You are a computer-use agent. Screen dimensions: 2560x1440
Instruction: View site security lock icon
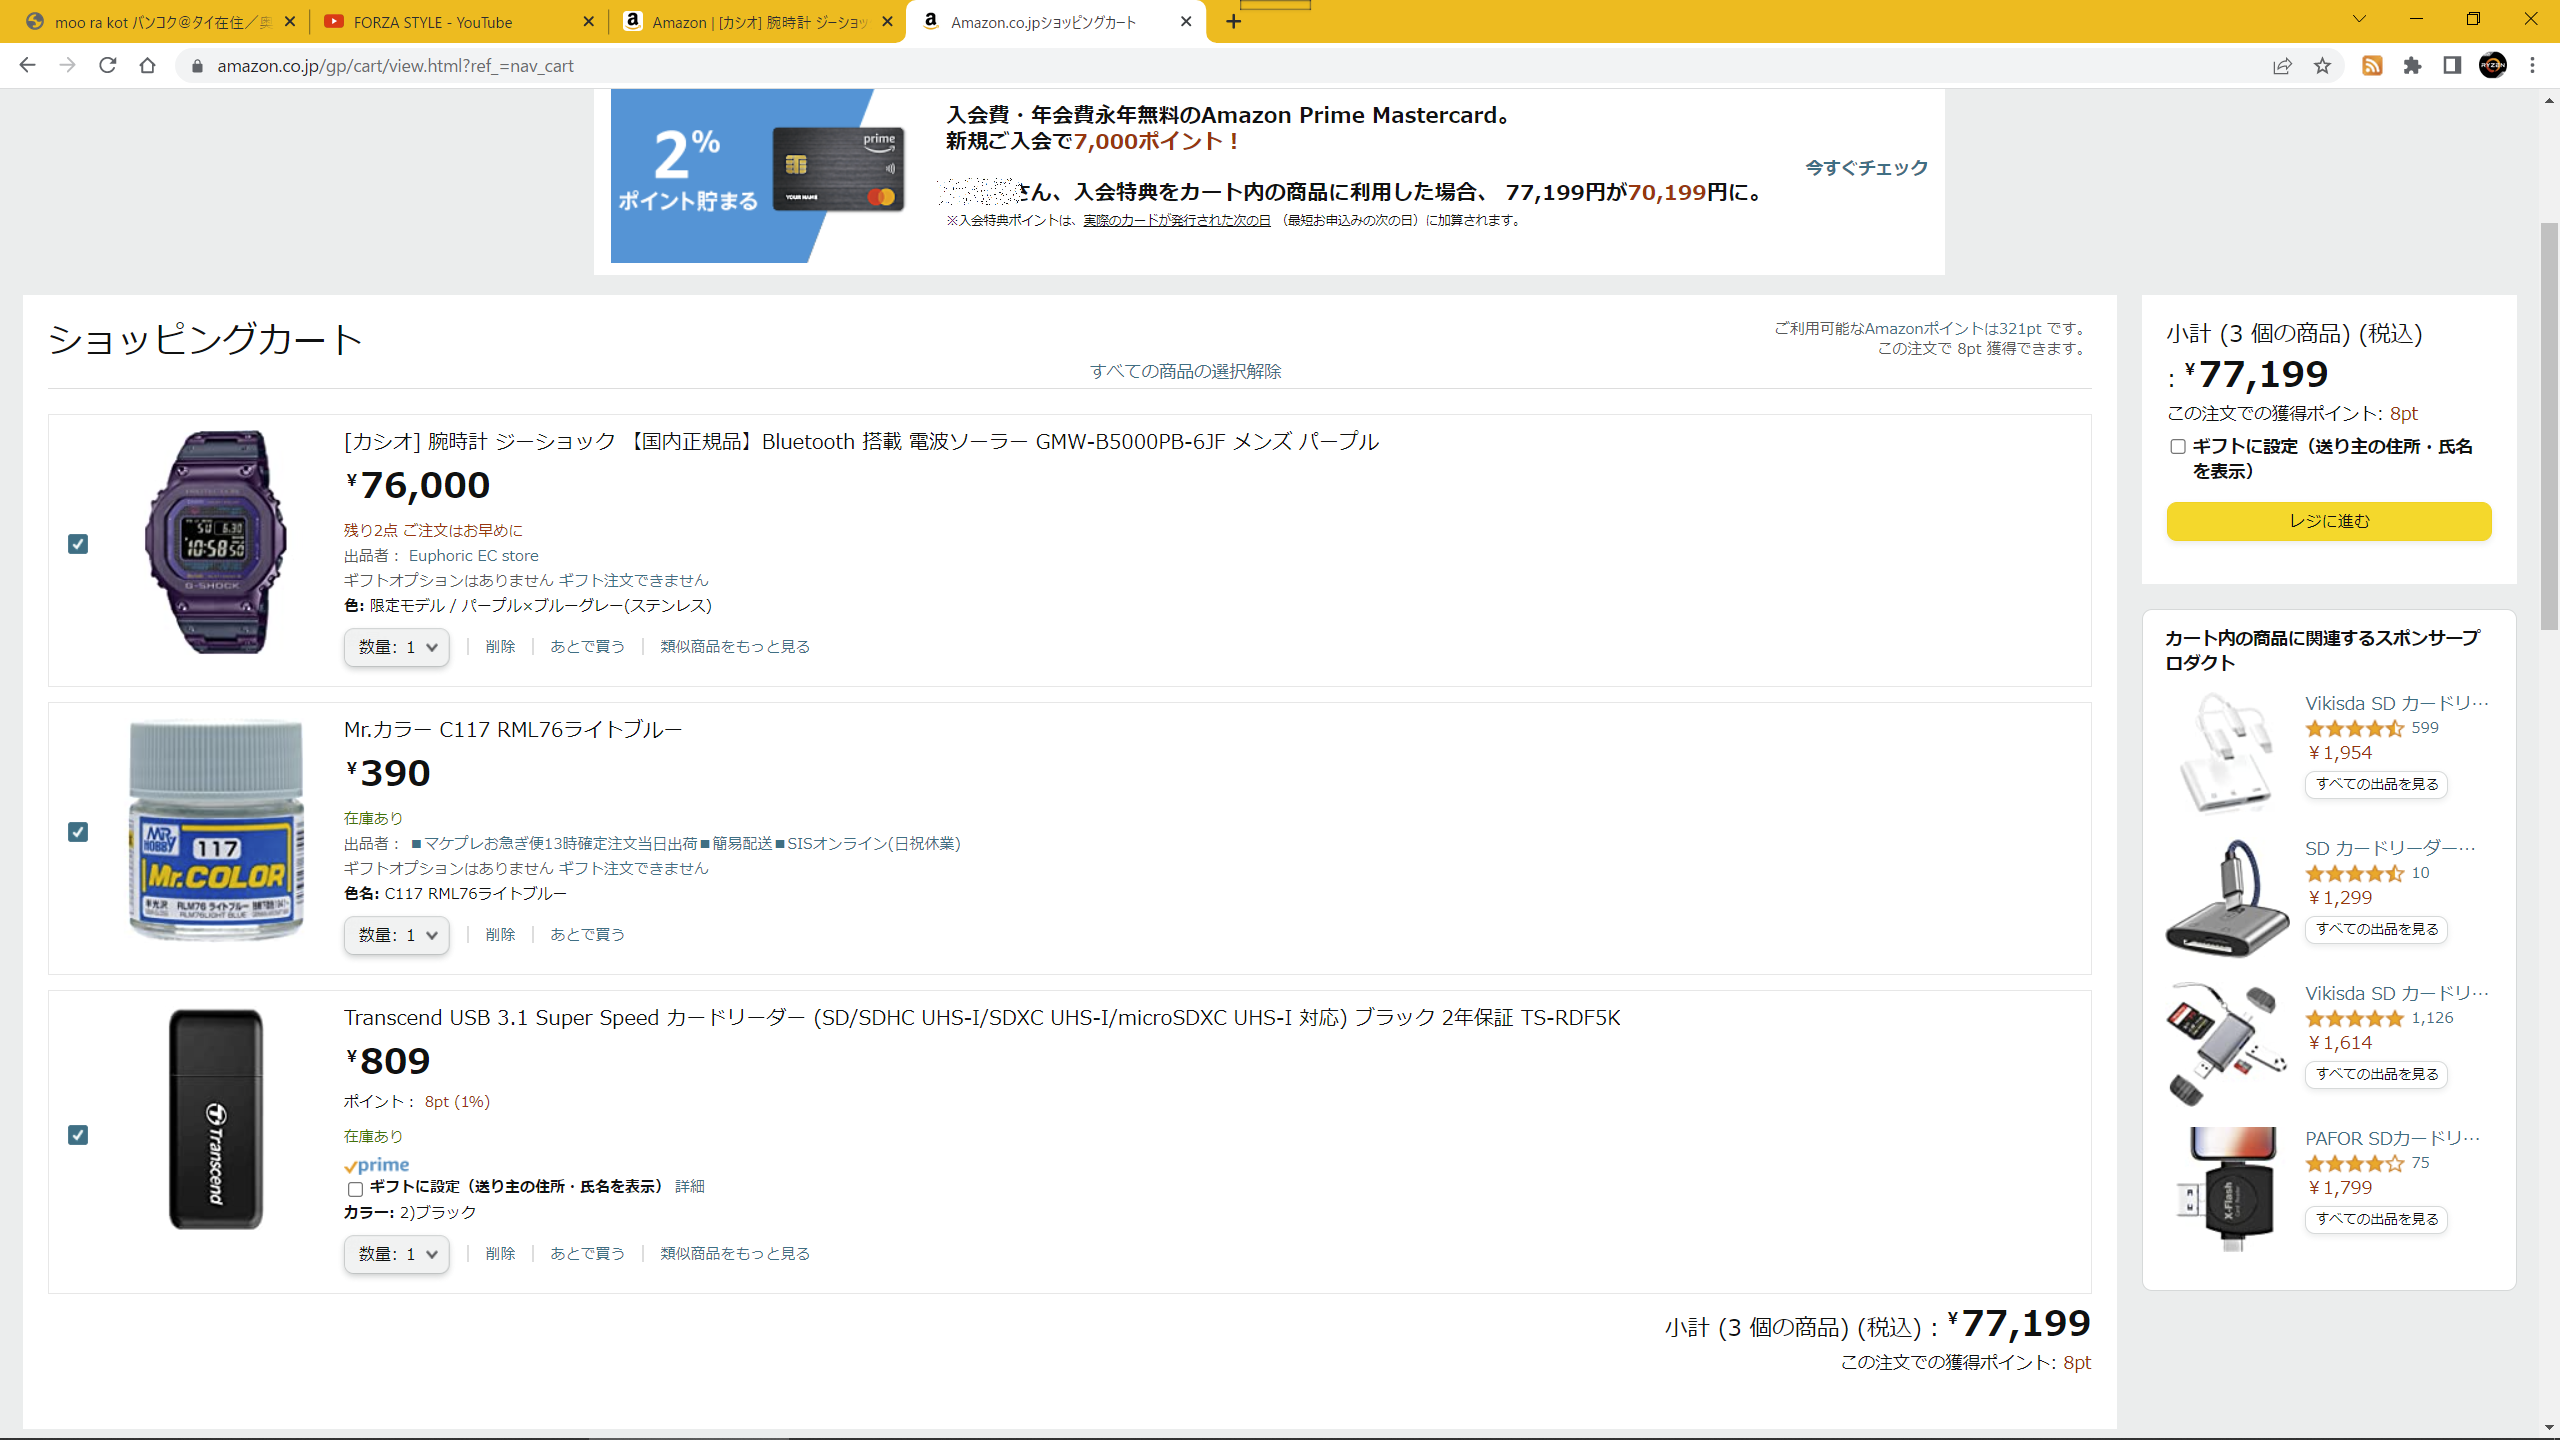(197, 66)
